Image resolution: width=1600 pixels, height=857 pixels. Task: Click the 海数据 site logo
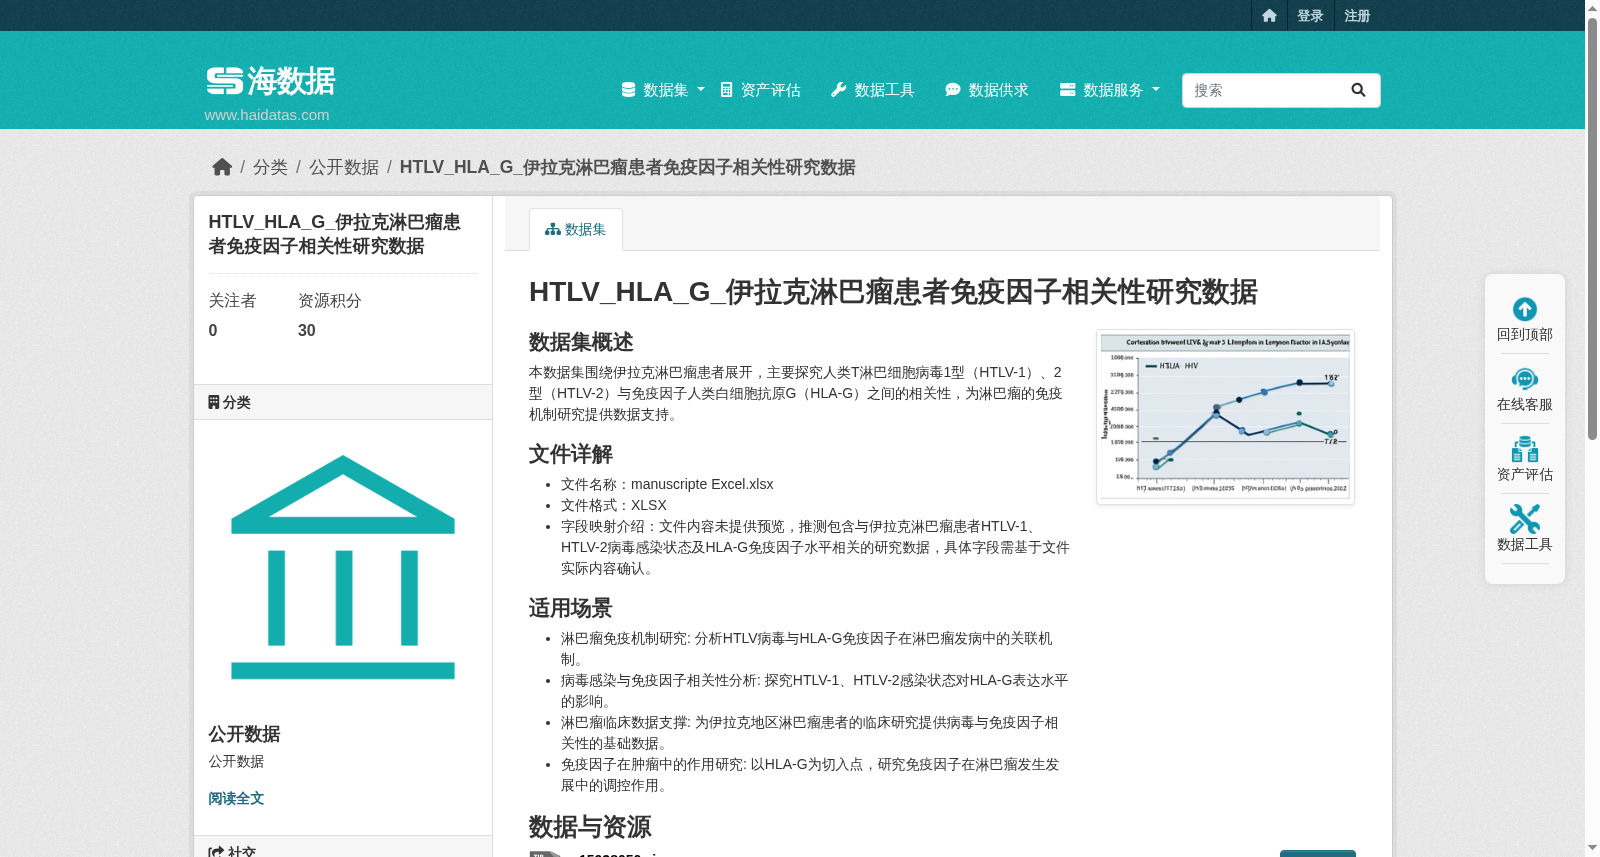[x=271, y=81]
